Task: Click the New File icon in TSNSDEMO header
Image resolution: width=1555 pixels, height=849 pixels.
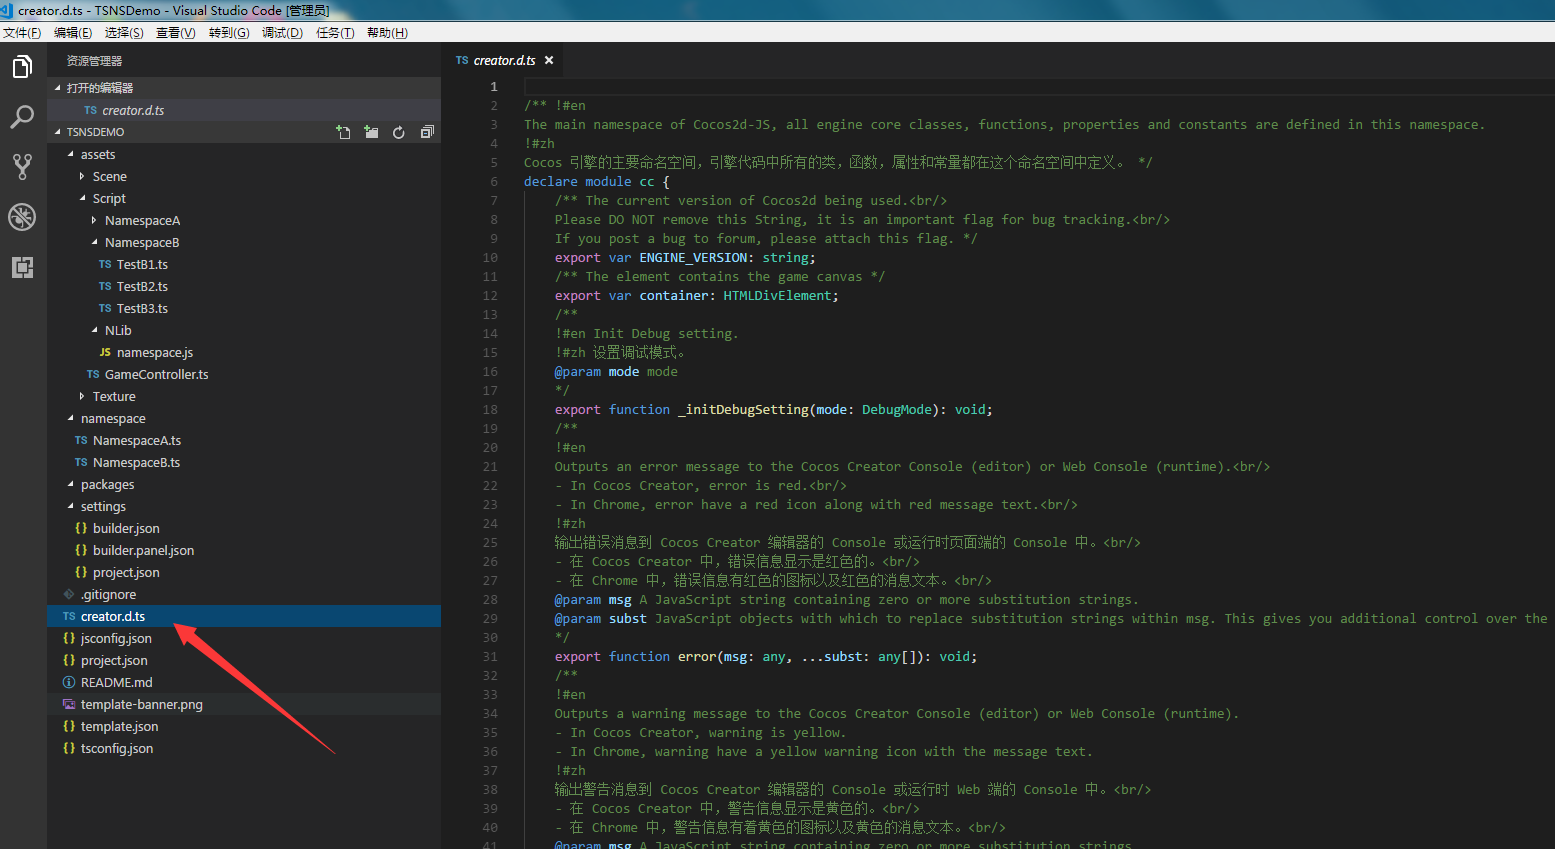Action: point(343,132)
